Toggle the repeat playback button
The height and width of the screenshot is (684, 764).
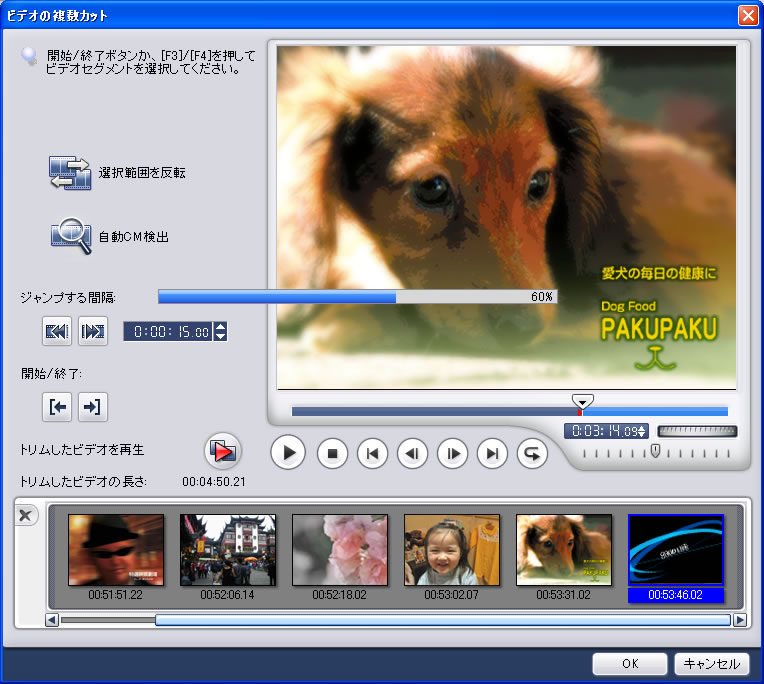tap(532, 454)
